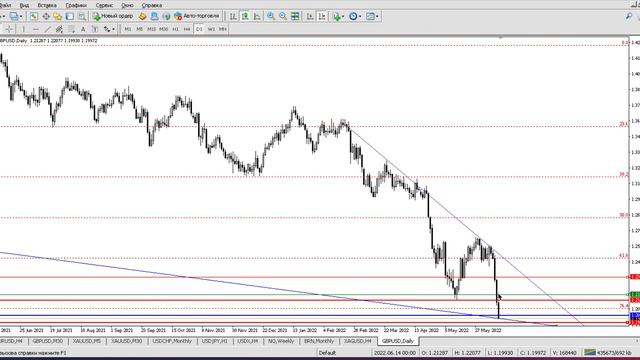Switch to the BRN,Monthly chart tab
This screenshot has width=640, height=360.
[319, 341]
